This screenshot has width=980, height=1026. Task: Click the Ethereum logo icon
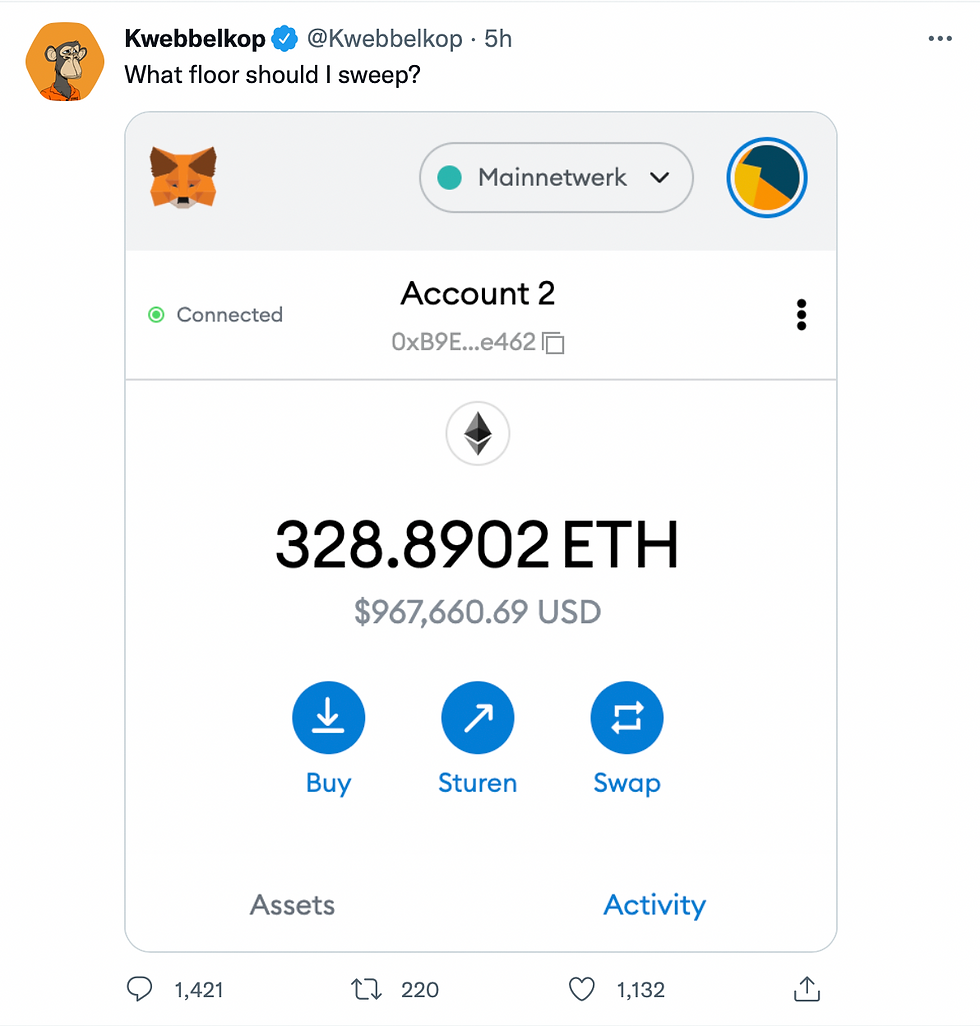(477, 435)
